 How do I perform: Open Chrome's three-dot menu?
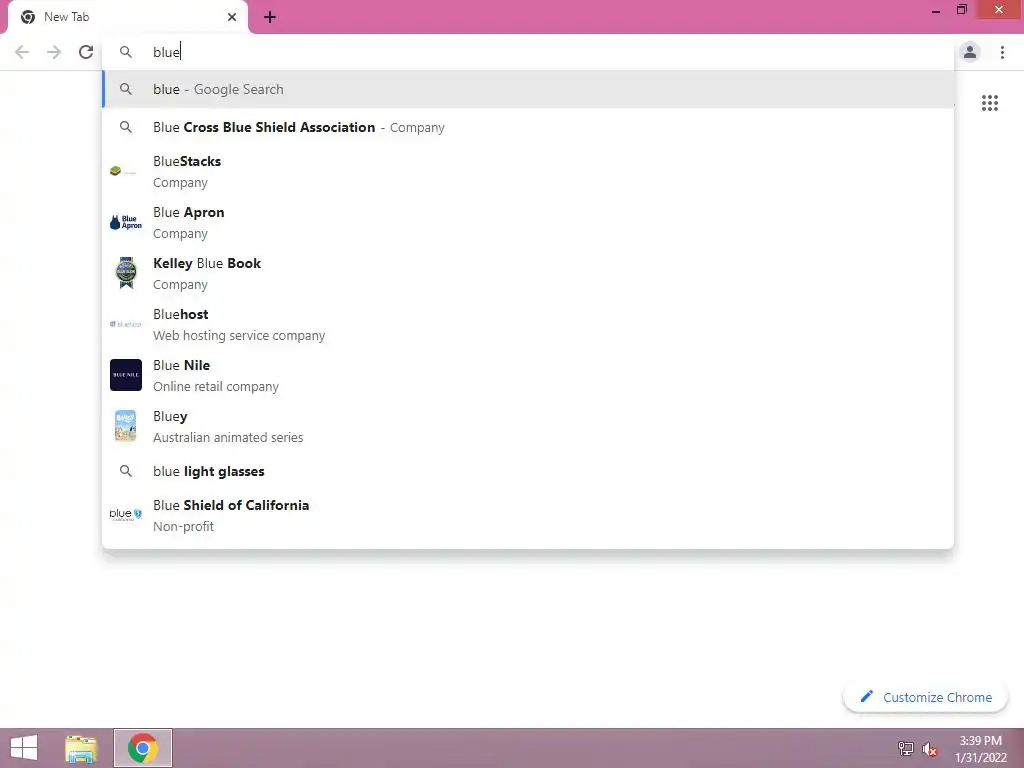click(1002, 52)
